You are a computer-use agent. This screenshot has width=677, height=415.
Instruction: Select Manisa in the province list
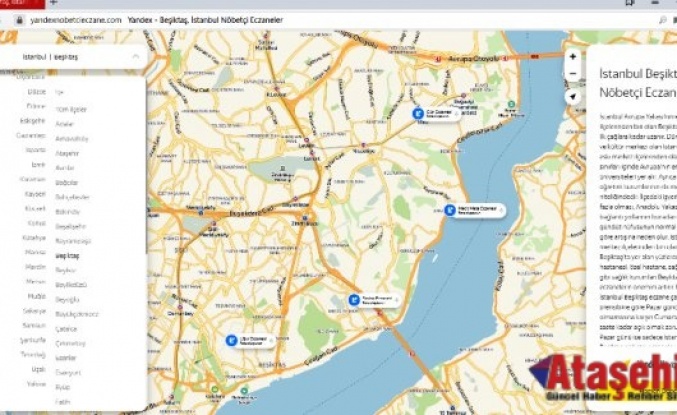click(35, 252)
